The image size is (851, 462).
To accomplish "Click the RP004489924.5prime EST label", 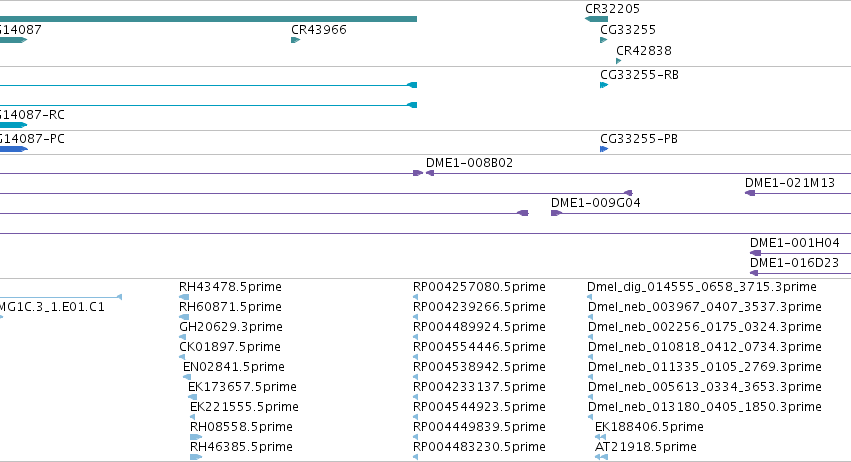I will coord(479,326).
